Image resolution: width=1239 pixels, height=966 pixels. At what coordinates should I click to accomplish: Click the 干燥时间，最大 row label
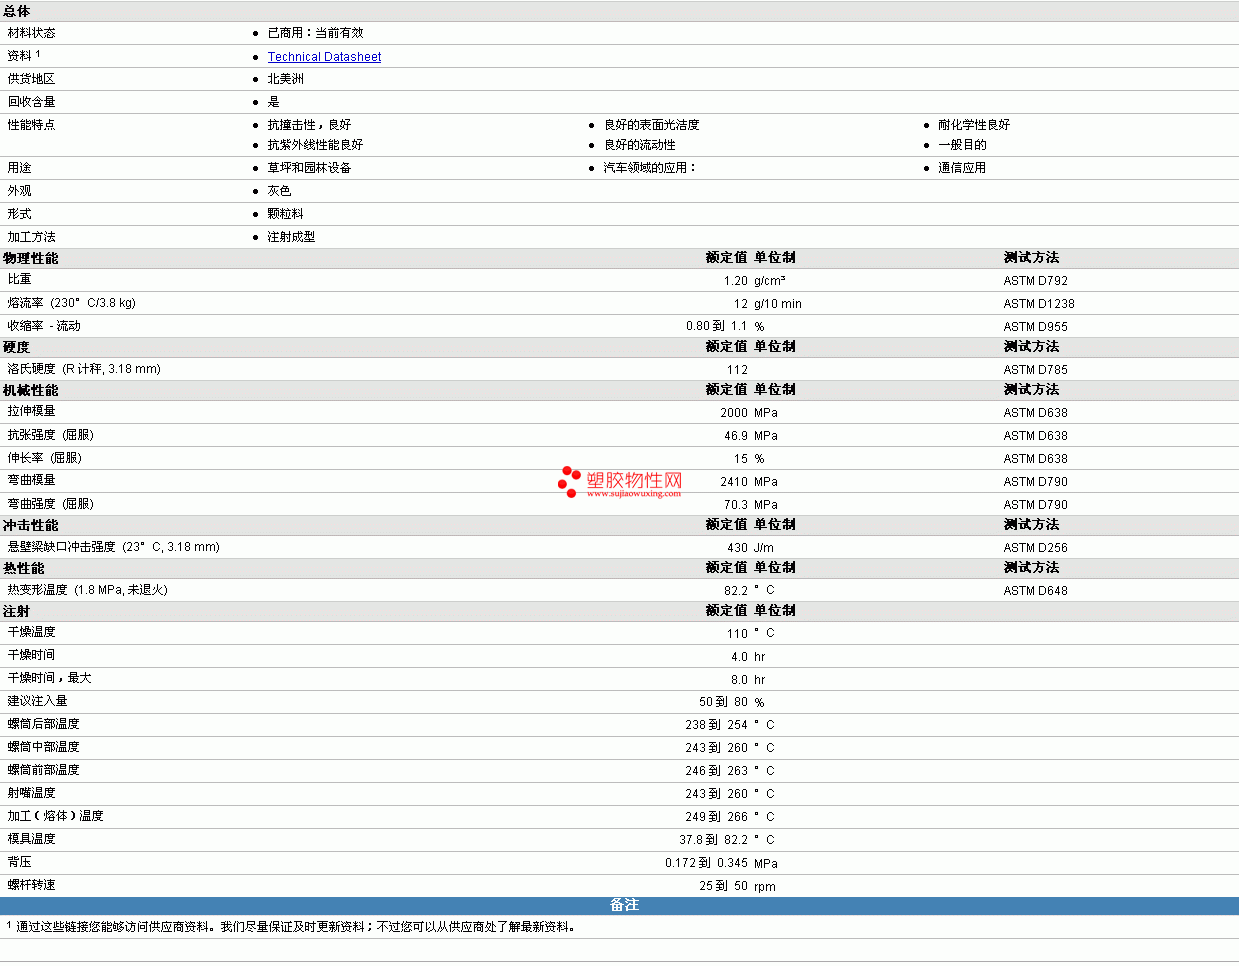pyautogui.click(x=49, y=678)
